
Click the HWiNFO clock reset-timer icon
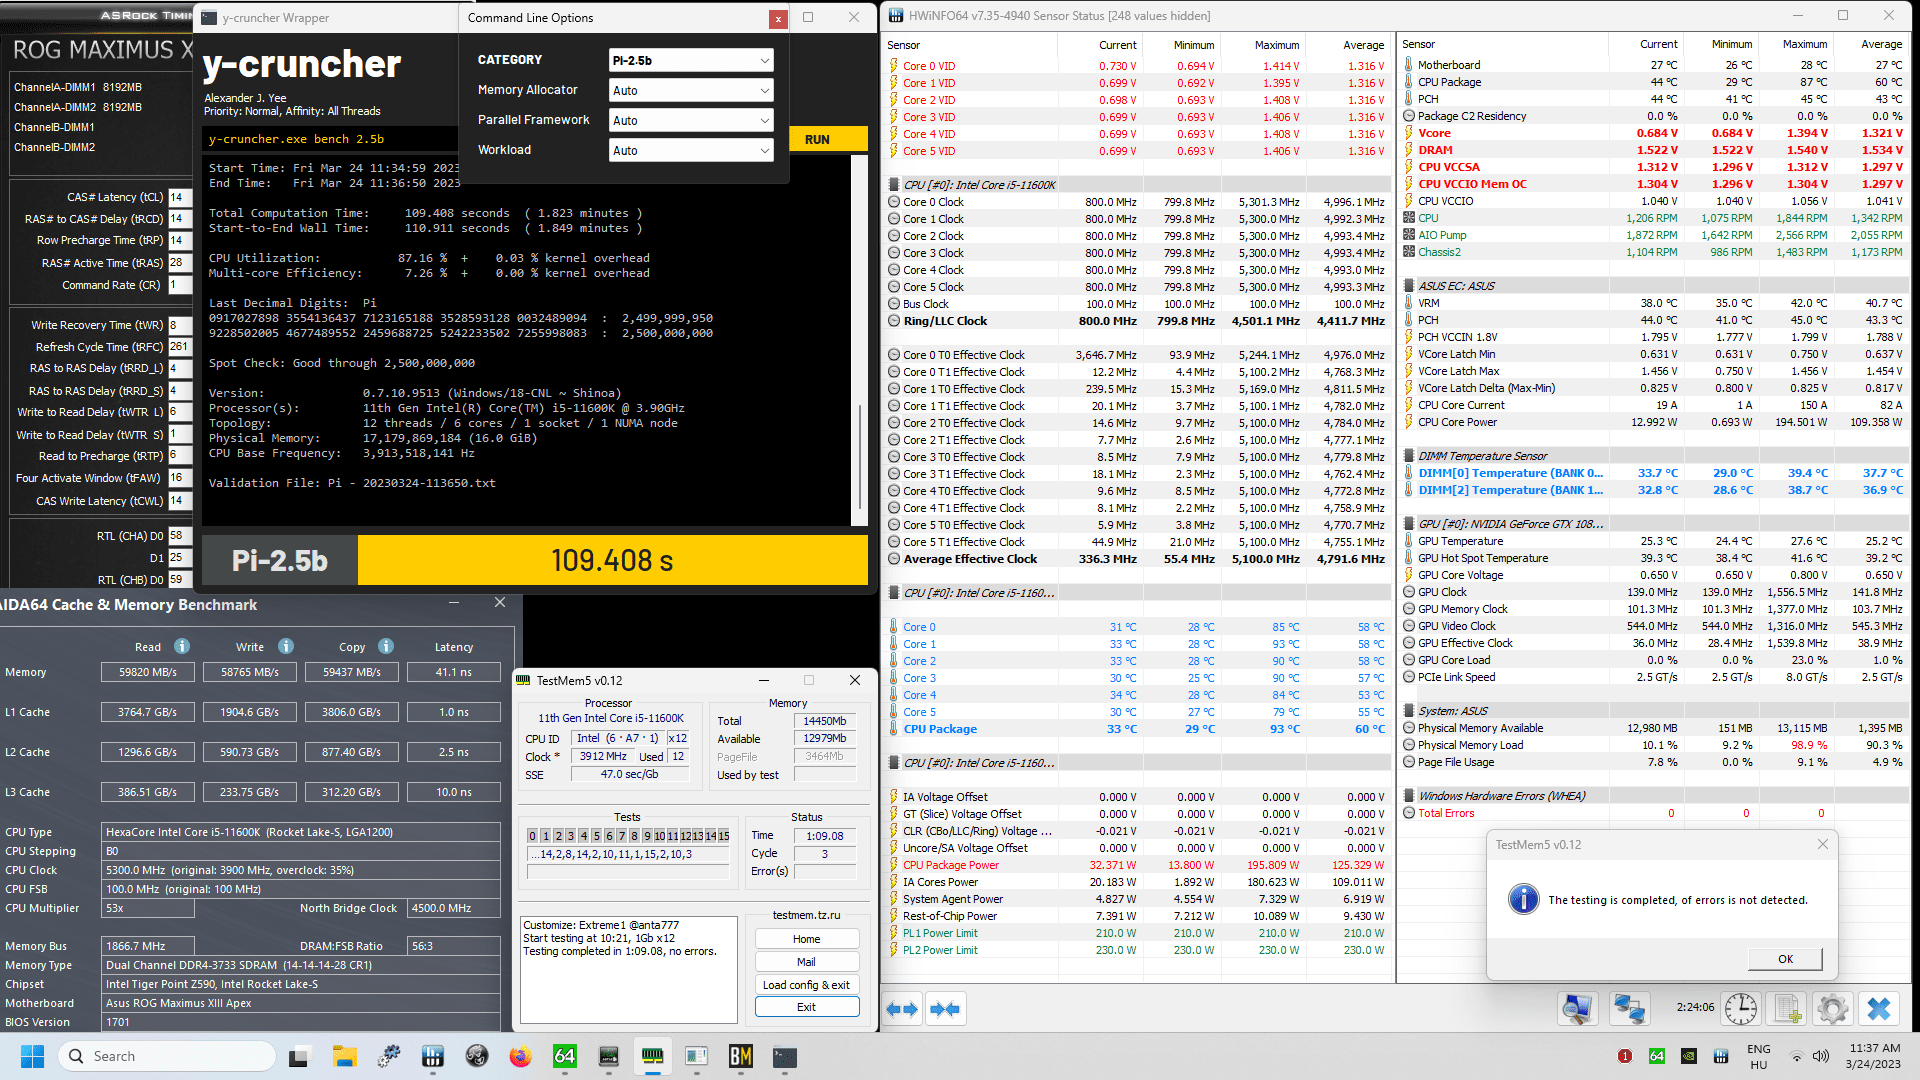point(1741,1009)
